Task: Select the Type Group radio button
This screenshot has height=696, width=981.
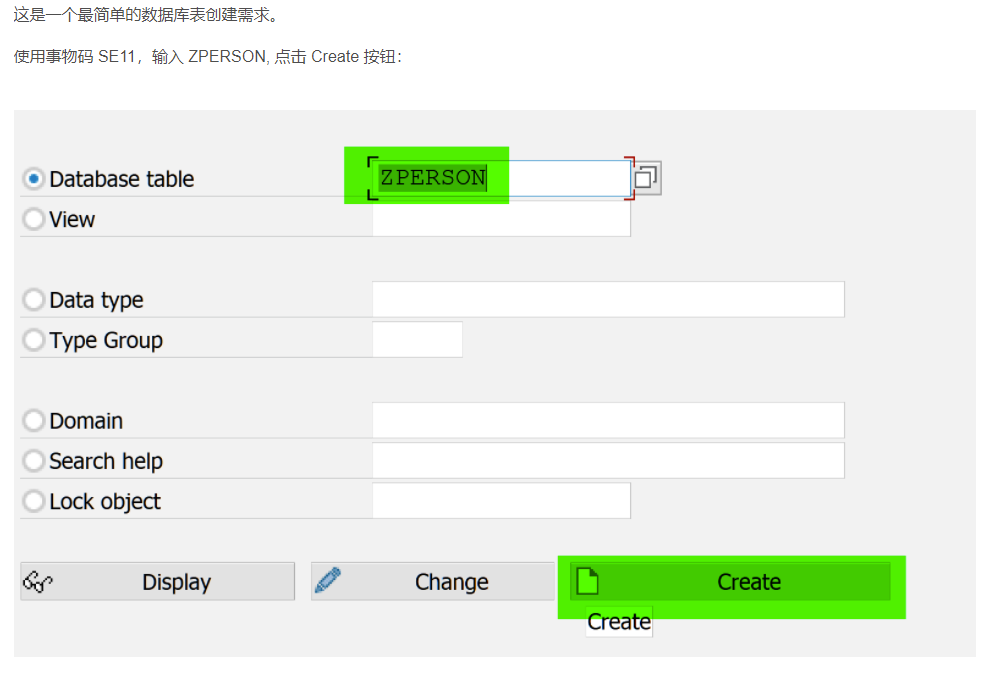Action: click(x=34, y=340)
